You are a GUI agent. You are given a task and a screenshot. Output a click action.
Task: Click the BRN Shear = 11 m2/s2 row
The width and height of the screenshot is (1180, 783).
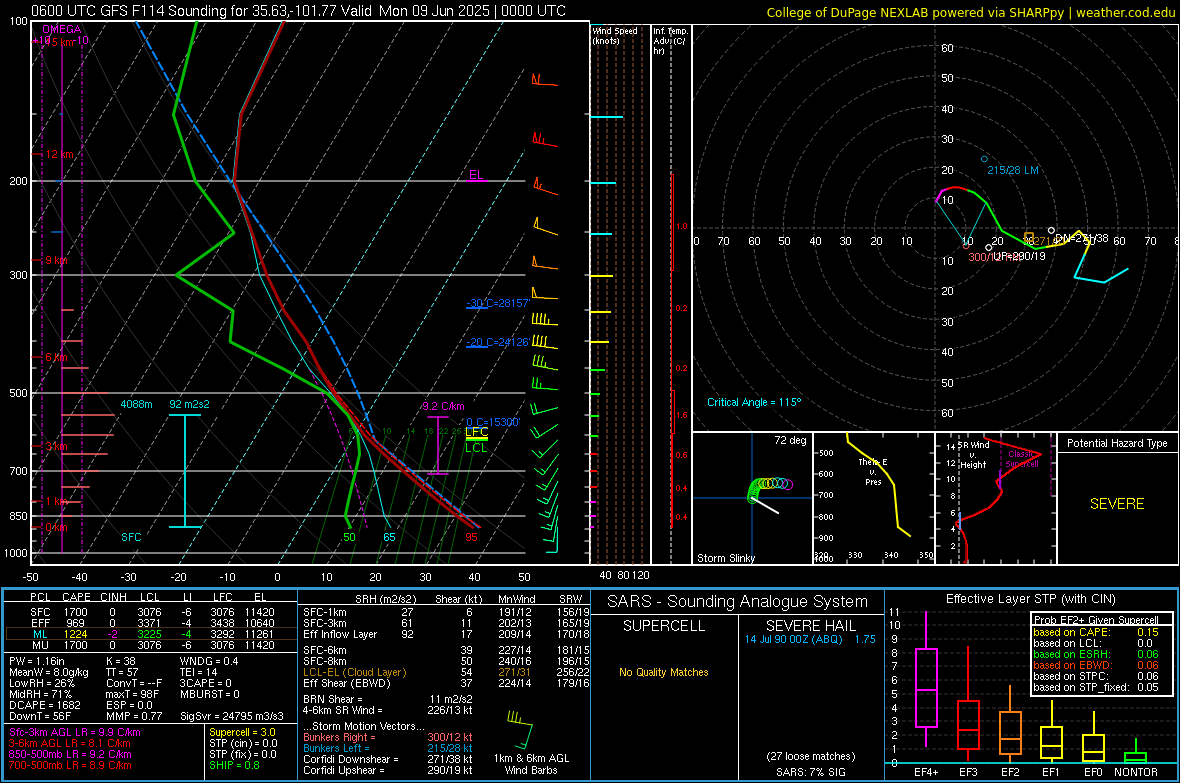(x=388, y=699)
